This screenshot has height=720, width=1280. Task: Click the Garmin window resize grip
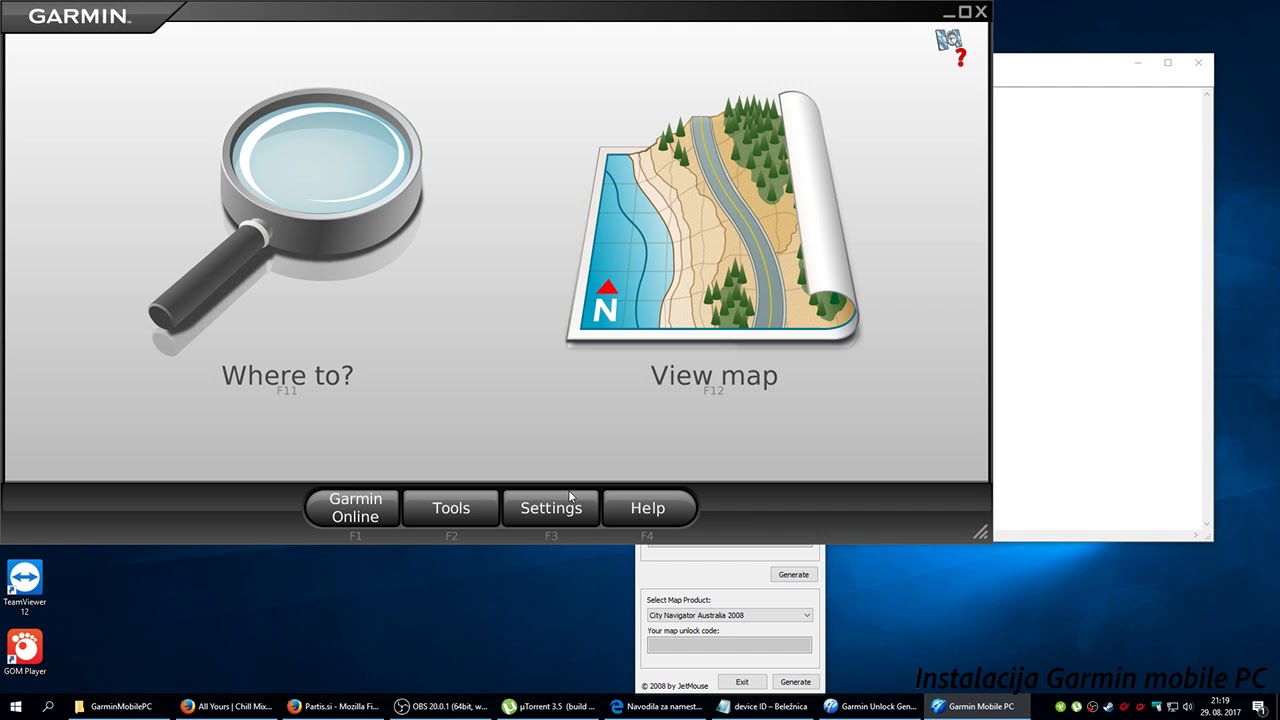click(x=980, y=532)
